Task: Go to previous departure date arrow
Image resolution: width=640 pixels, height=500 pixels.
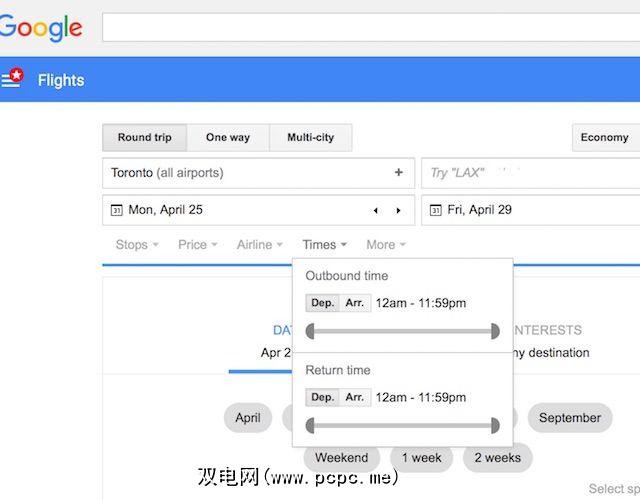Action: pos(376,211)
